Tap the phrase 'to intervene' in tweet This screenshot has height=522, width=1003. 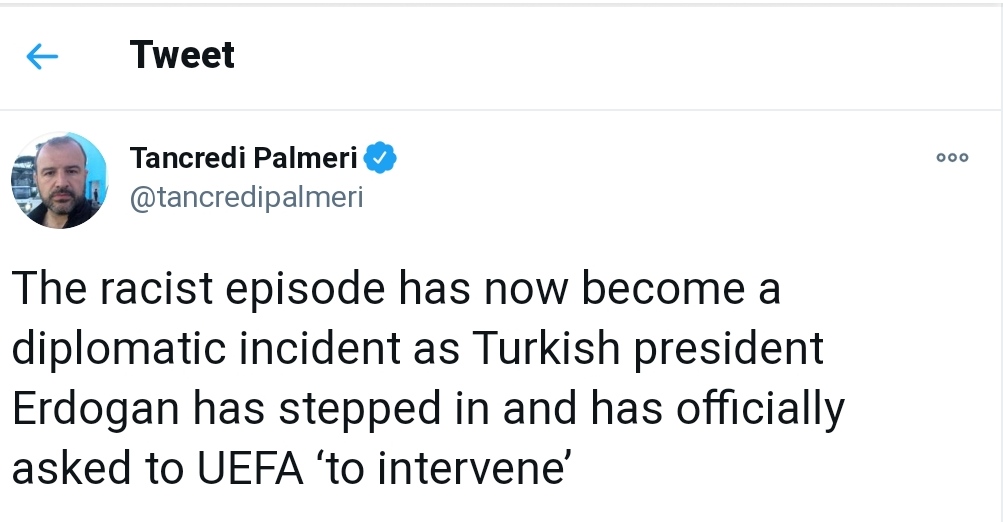[x=443, y=468]
